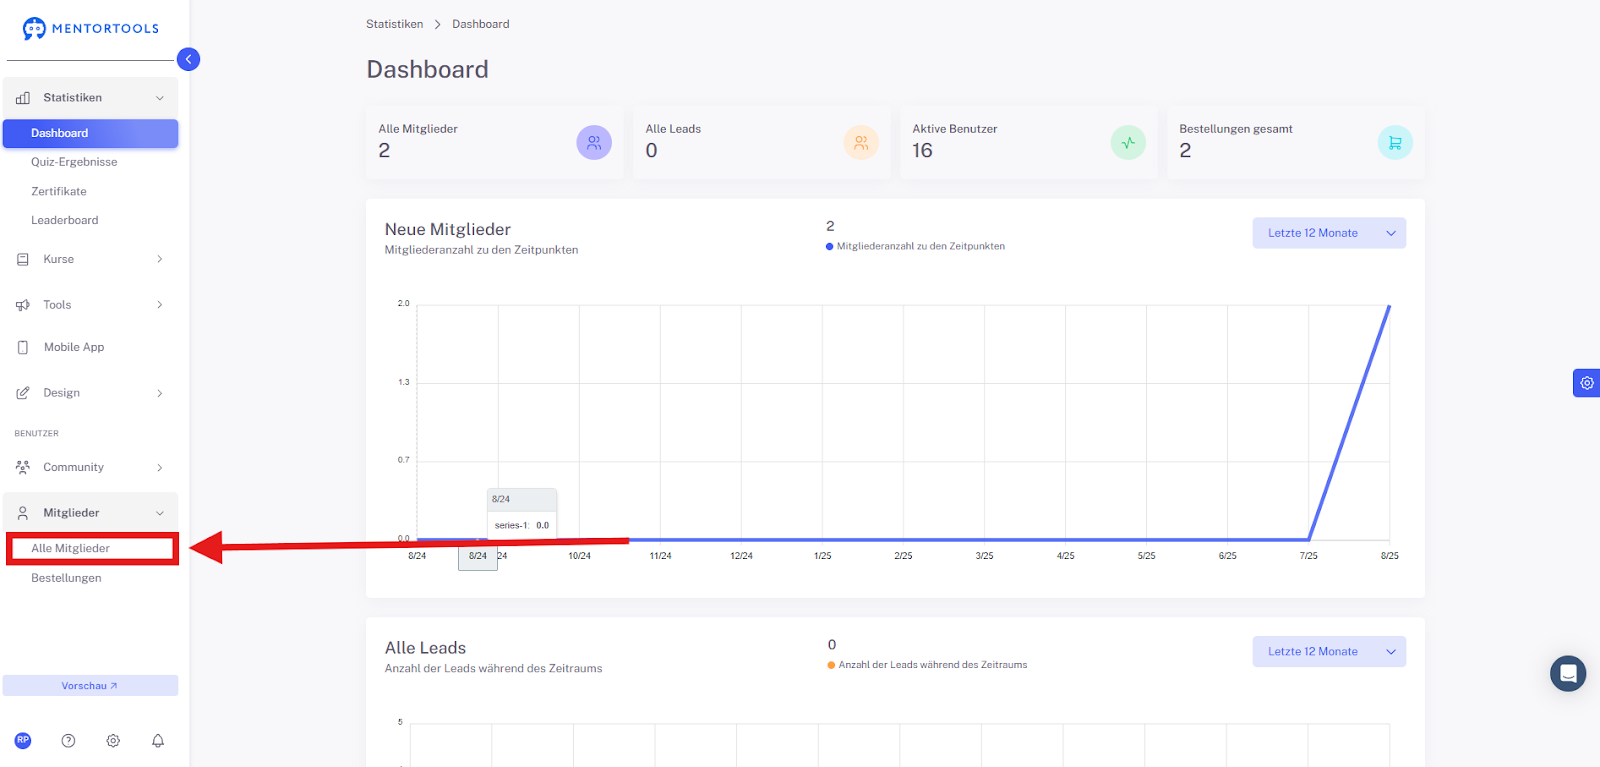Expand the Community sidebar section
The height and width of the screenshot is (767, 1600).
pos(90,467)
